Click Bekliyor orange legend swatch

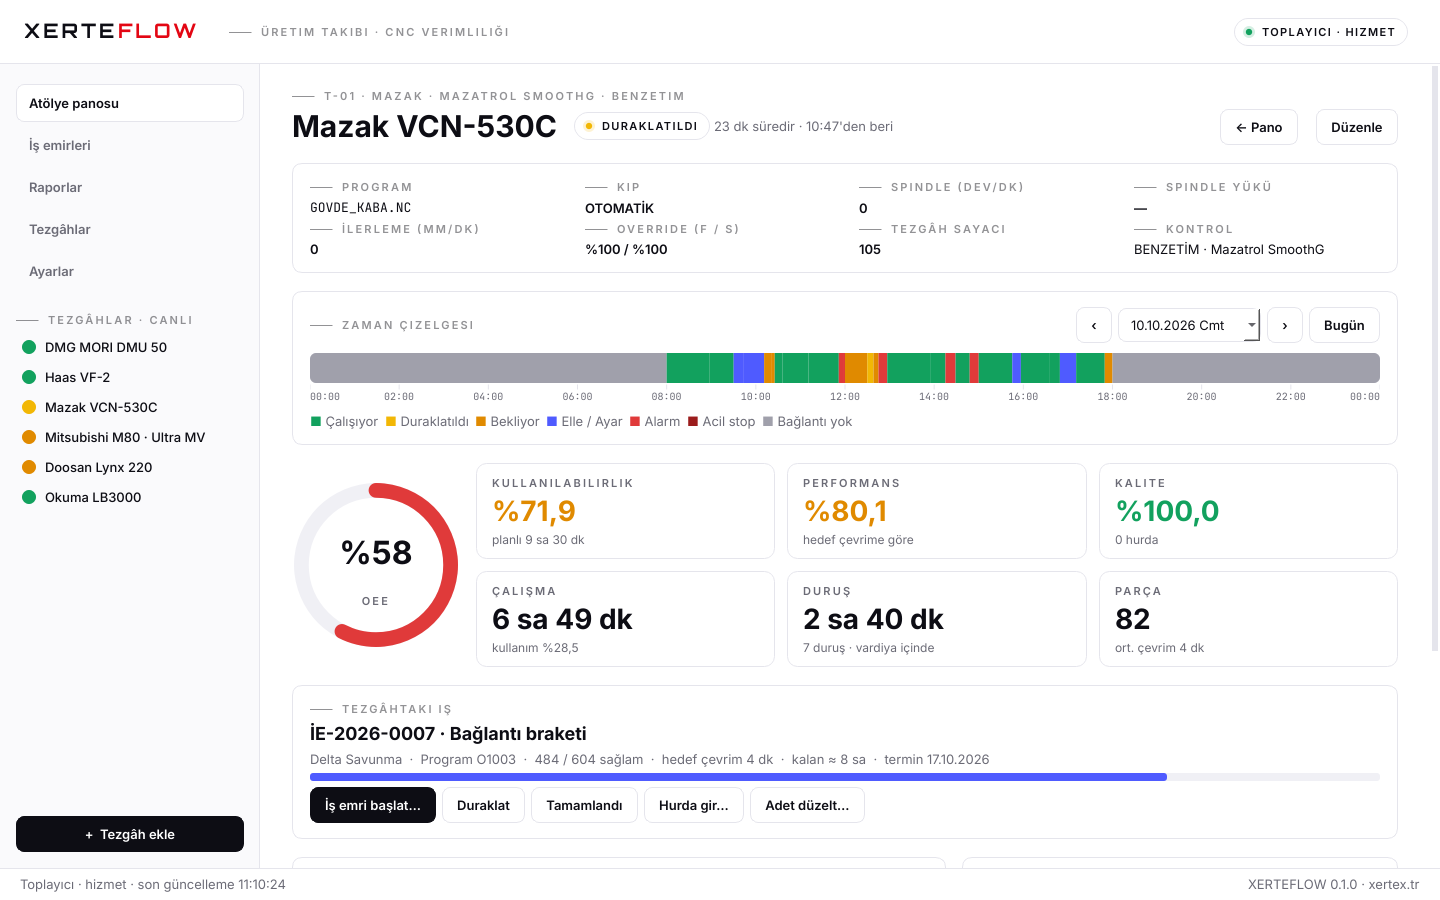pyautogui.click(x=481, y=422)
